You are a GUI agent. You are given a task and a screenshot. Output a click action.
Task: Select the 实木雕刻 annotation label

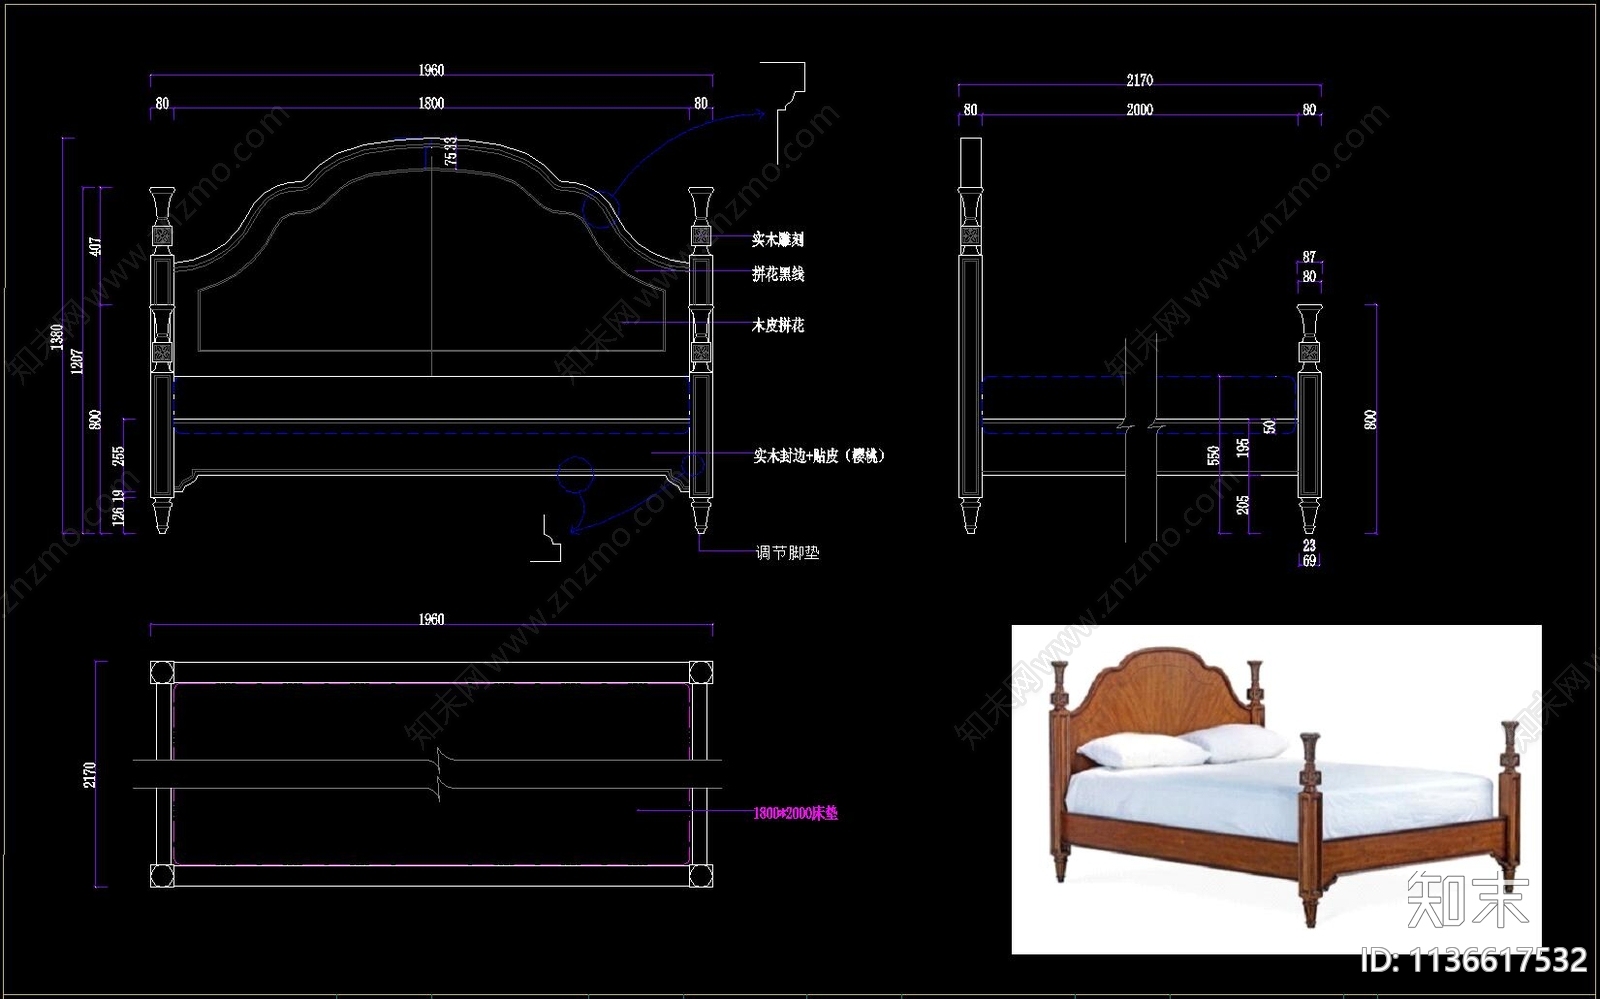[x=777, y=240]
